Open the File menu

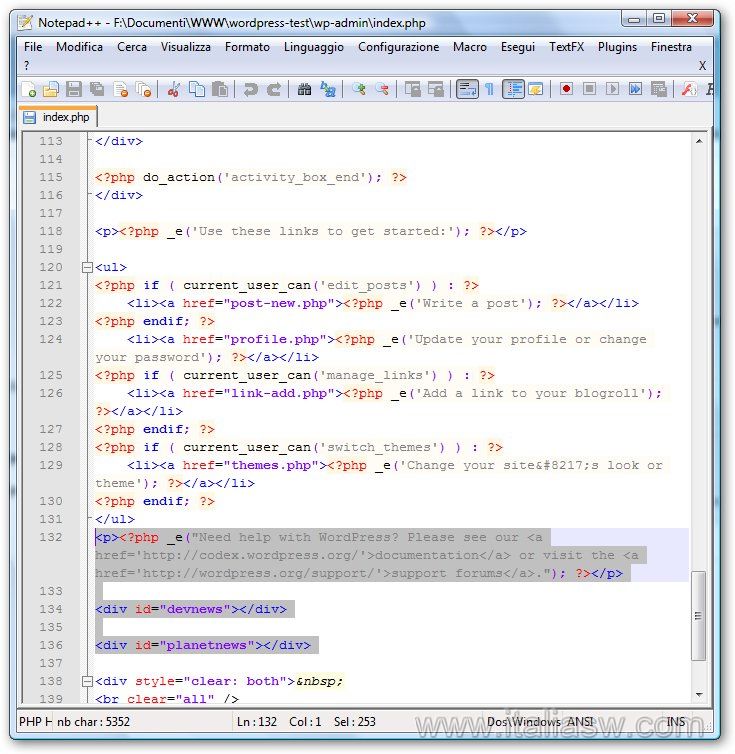point(33,47)
